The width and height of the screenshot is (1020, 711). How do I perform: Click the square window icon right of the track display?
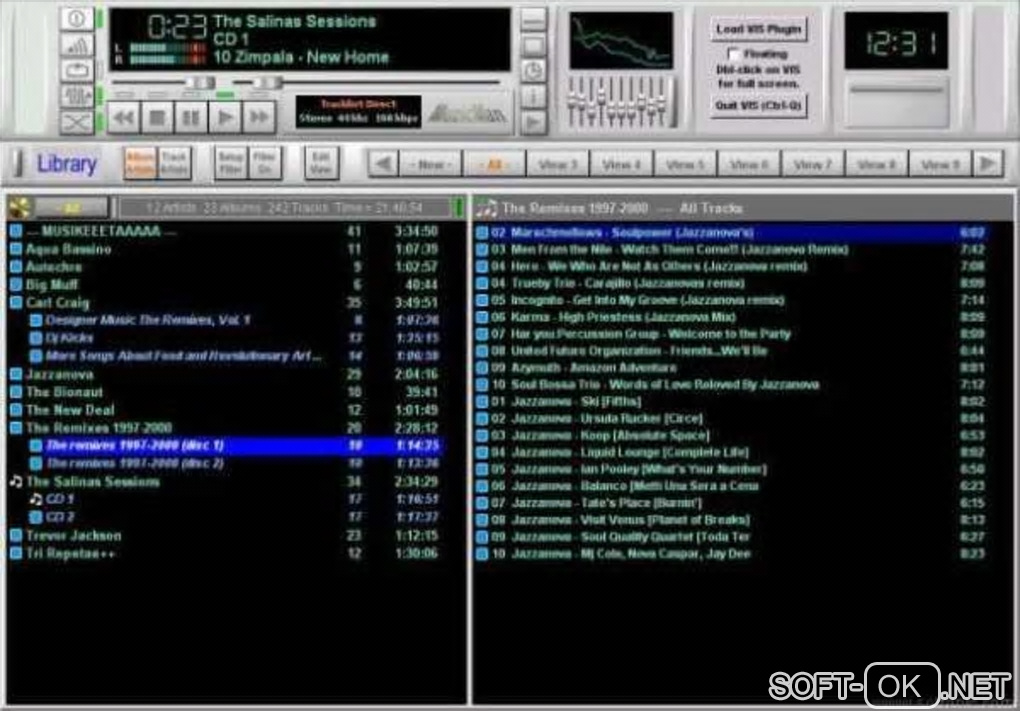(x=533, y=46)
